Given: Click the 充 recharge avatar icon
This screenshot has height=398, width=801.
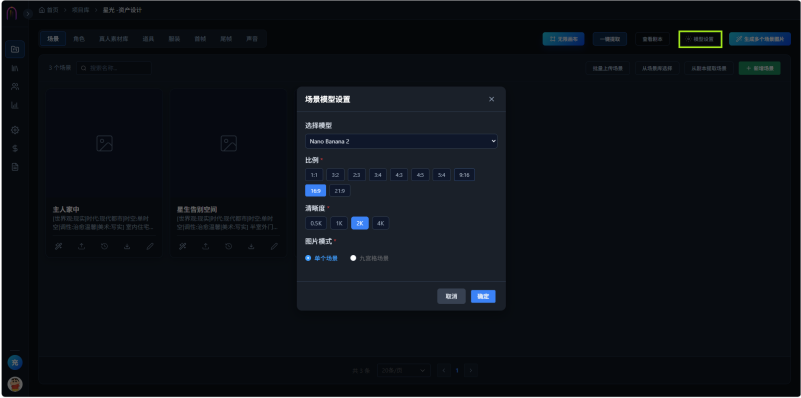Looking at the screenshot, I should pos(15,363).
